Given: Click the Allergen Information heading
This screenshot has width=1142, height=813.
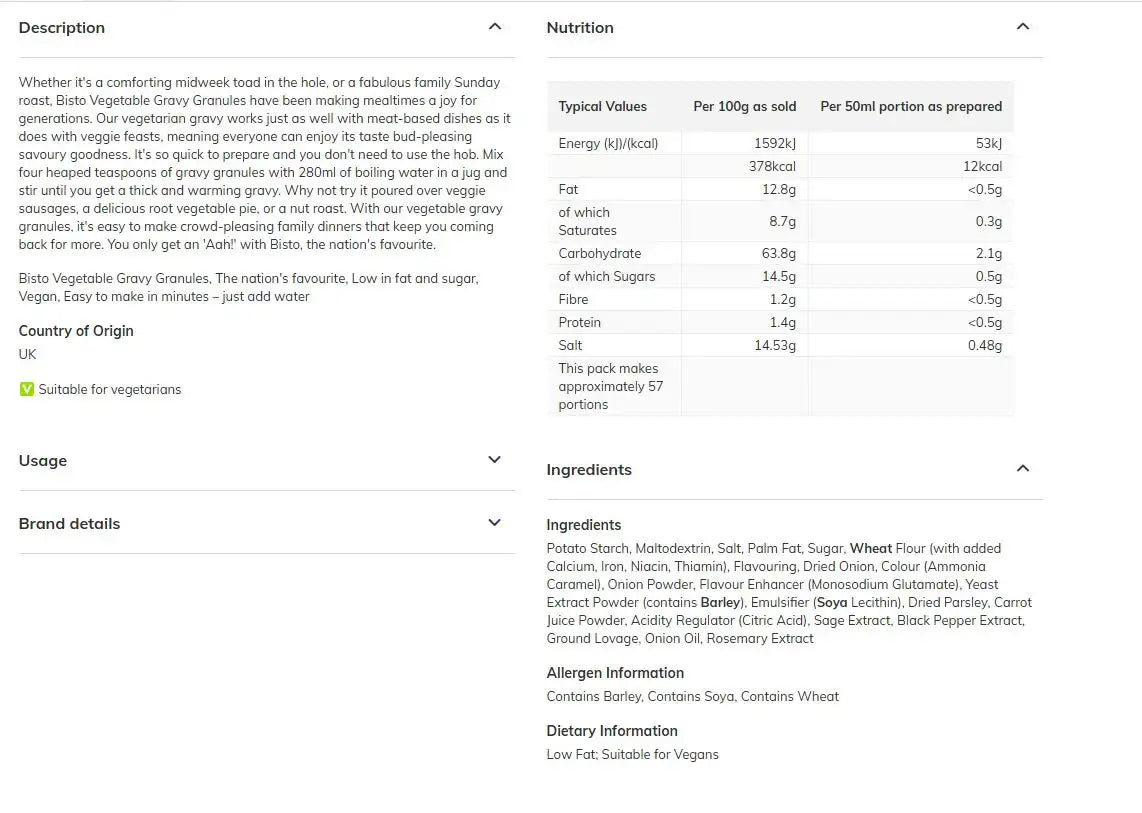Looking at the screenshot, I should (615, 673).
